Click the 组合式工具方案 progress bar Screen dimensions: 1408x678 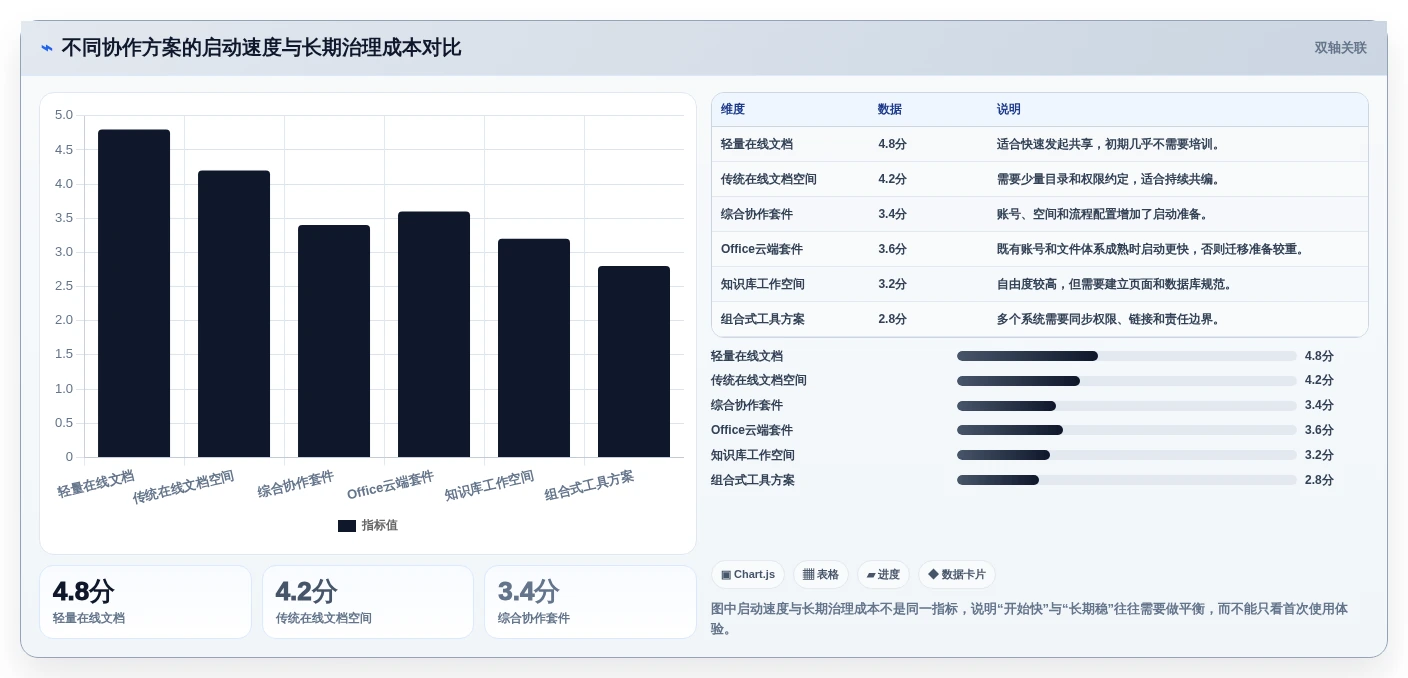[x=1127, y=480]
